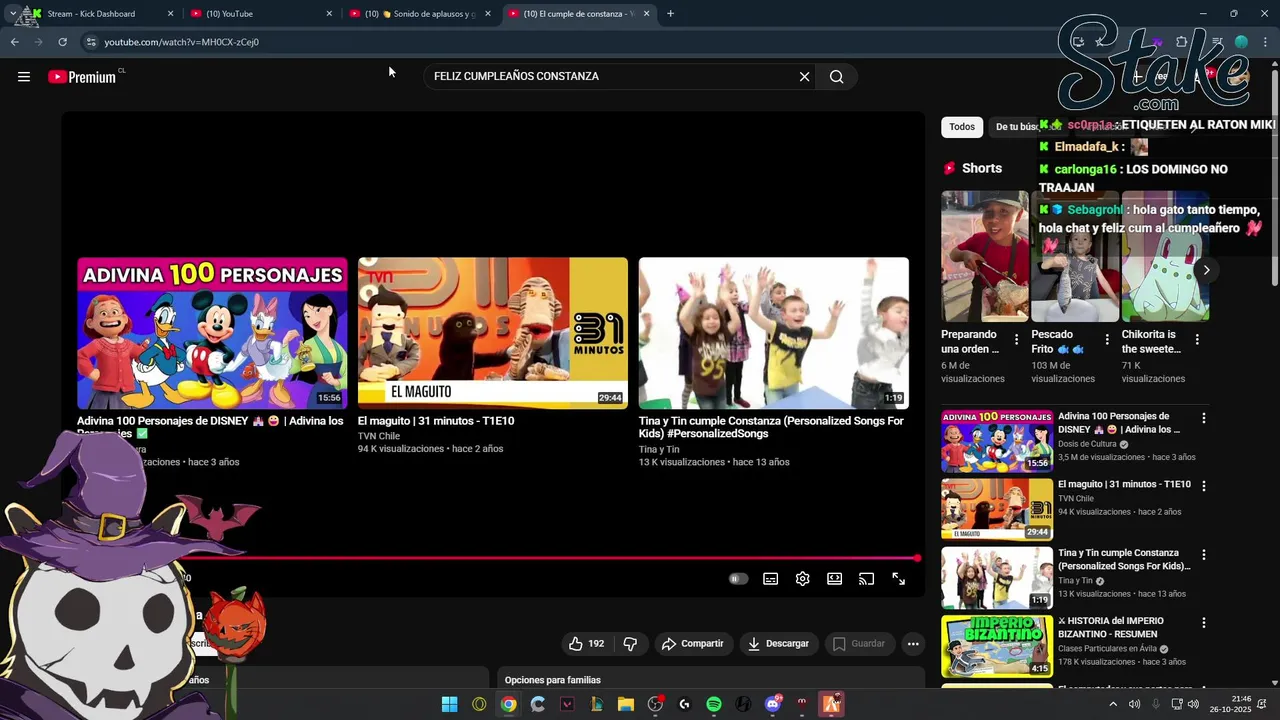Play endscreen El Maguito 31 minutos thumbnail

click(493, 333)
